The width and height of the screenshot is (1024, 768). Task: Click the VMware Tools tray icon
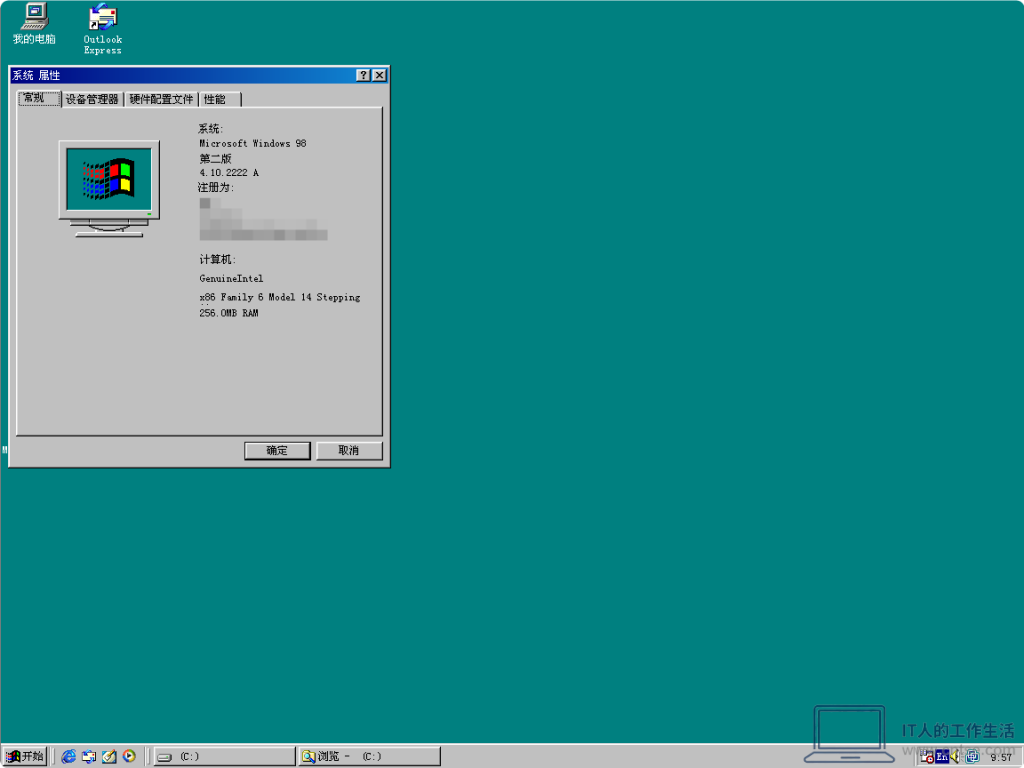click(x=972, y=757)
